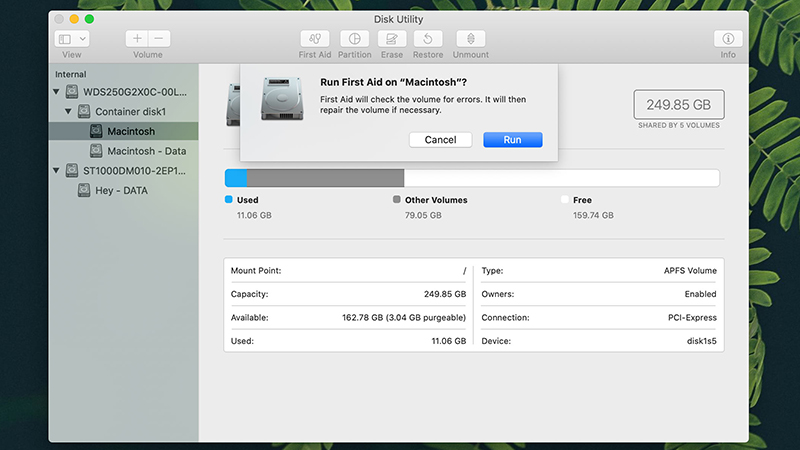
Task: Select the WDS250G2X0C-00L drive icon
Action: point(72,92)
